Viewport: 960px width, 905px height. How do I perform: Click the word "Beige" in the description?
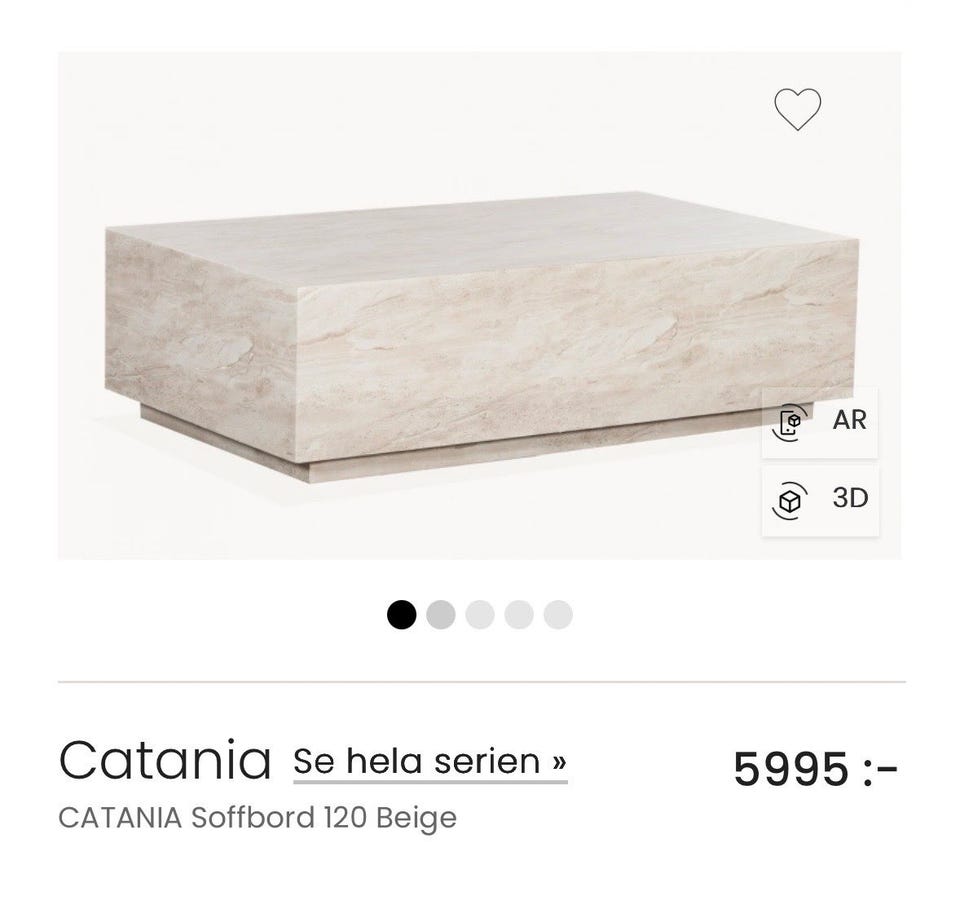(x=416, y=817)
